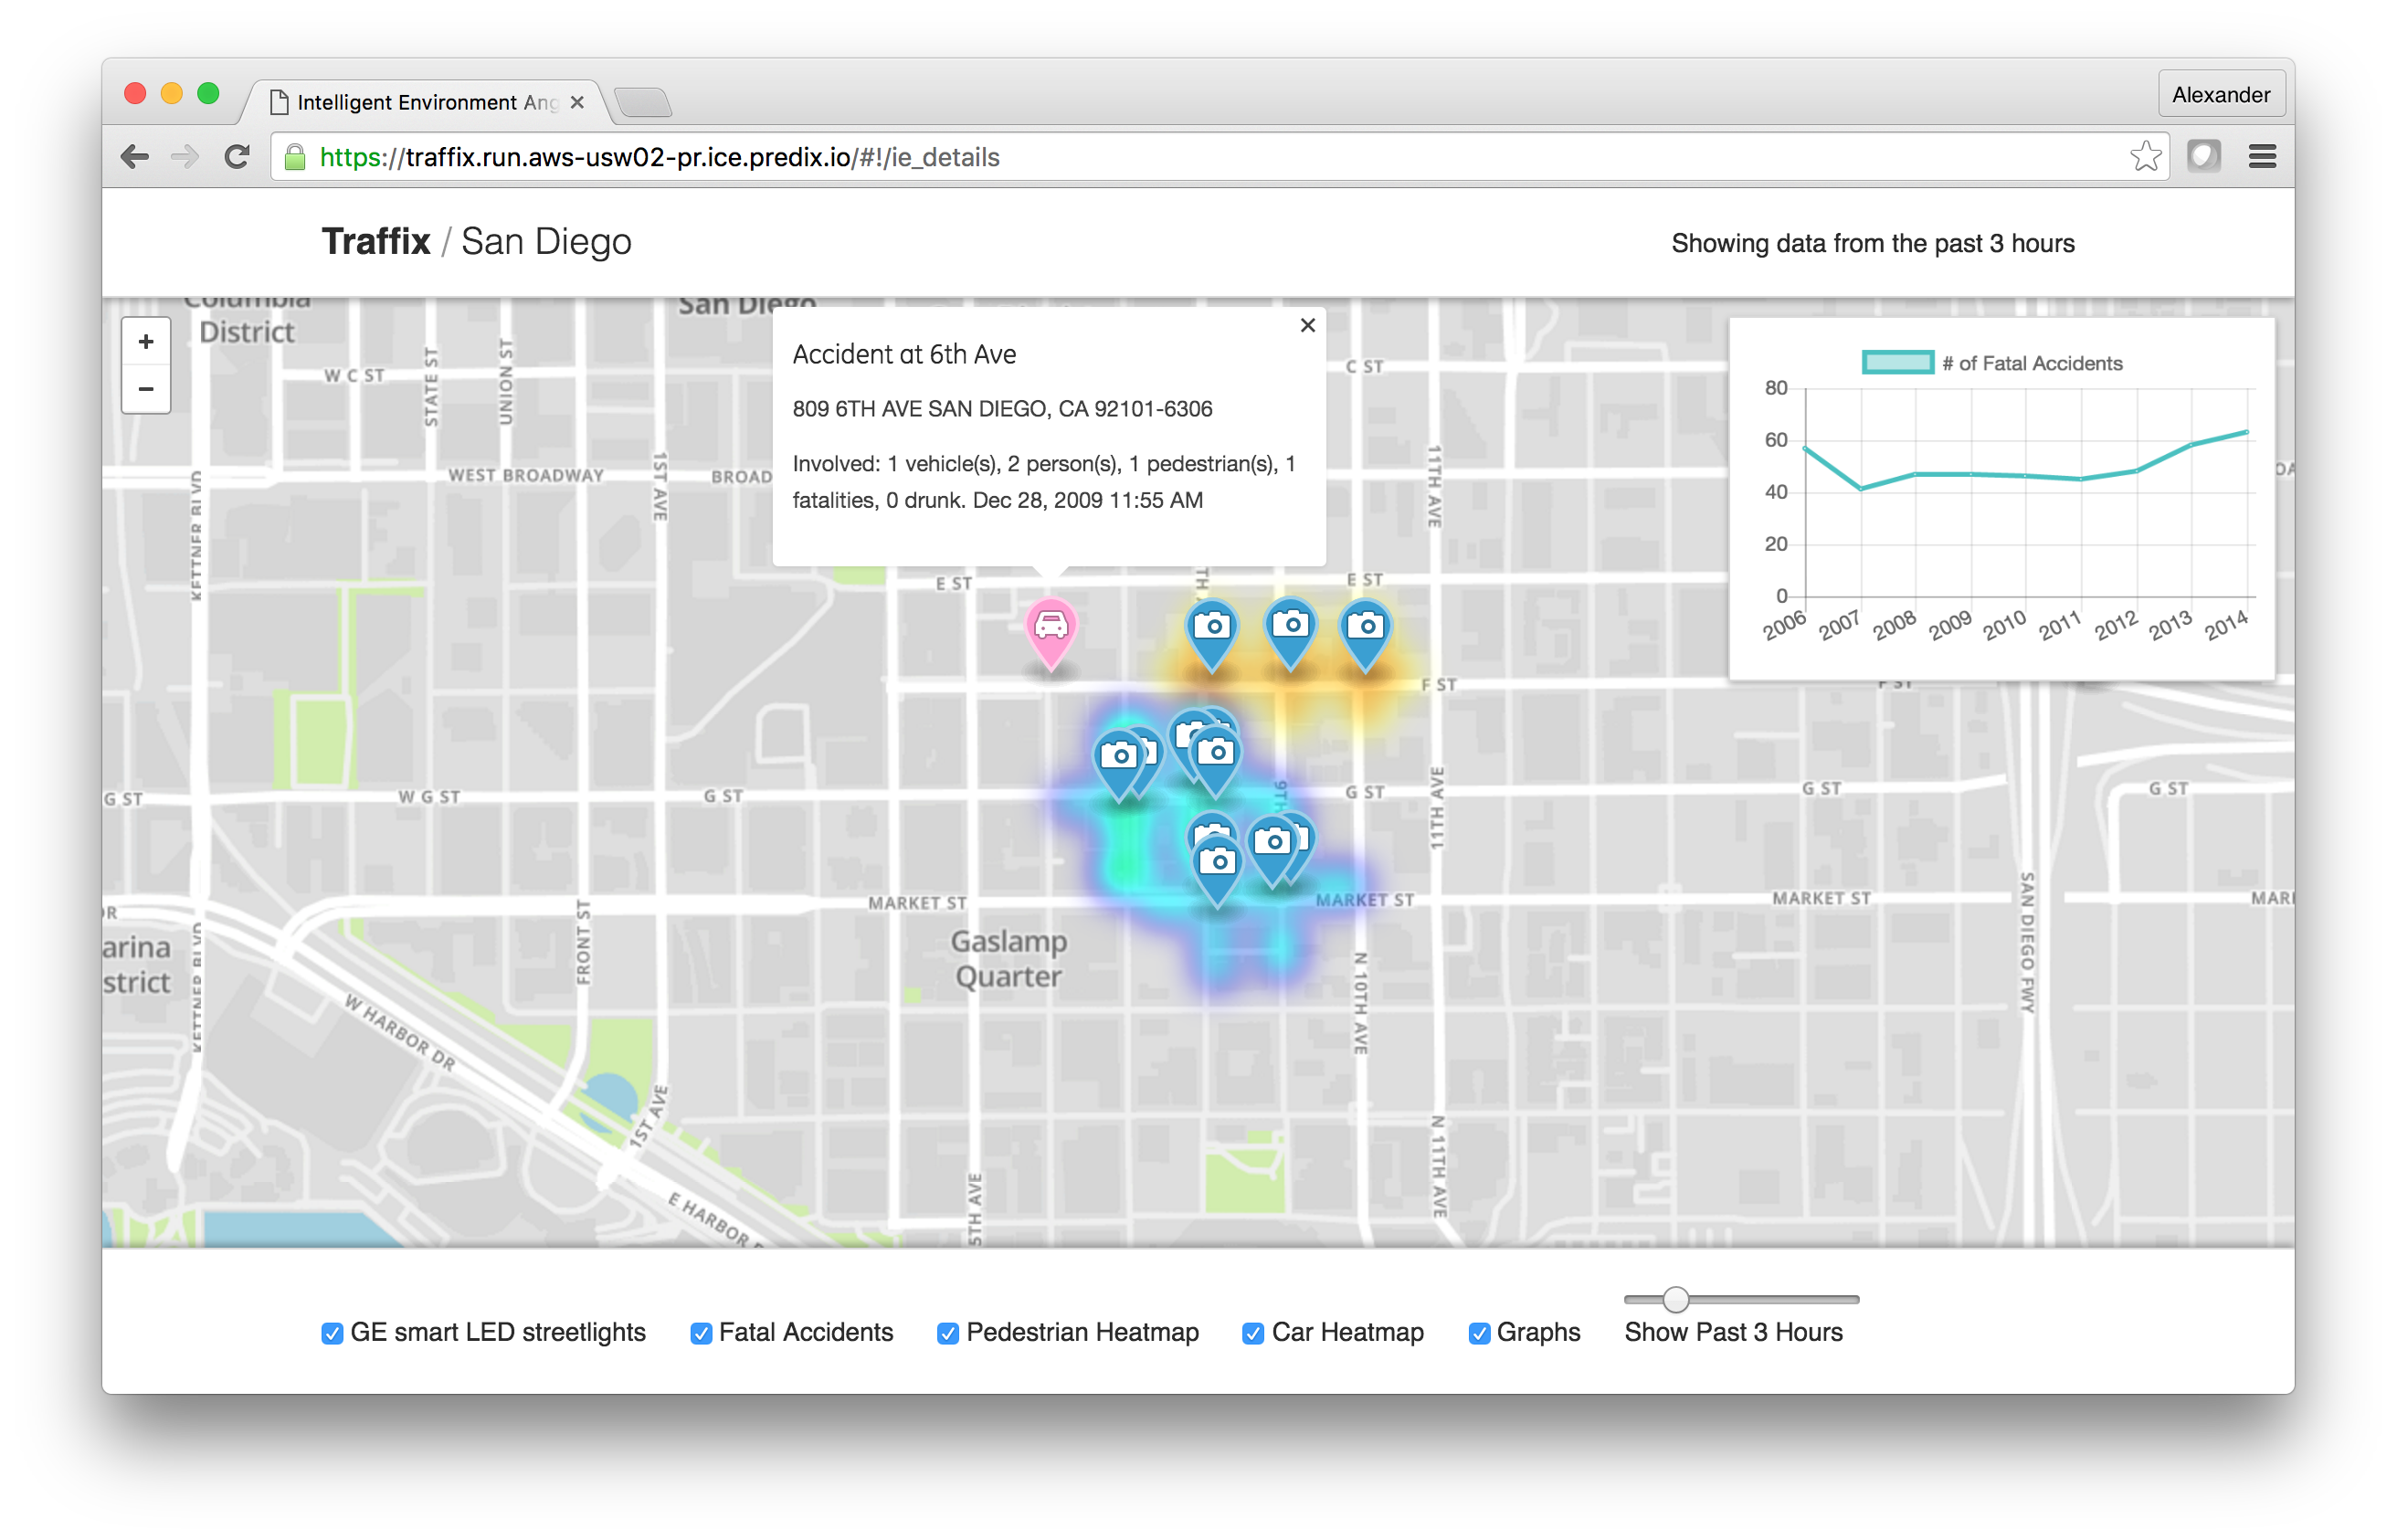Click the Show Past Hours slider handle
Viewport: 2397px width, 1540px height.
click(x=1676, y=1299)
